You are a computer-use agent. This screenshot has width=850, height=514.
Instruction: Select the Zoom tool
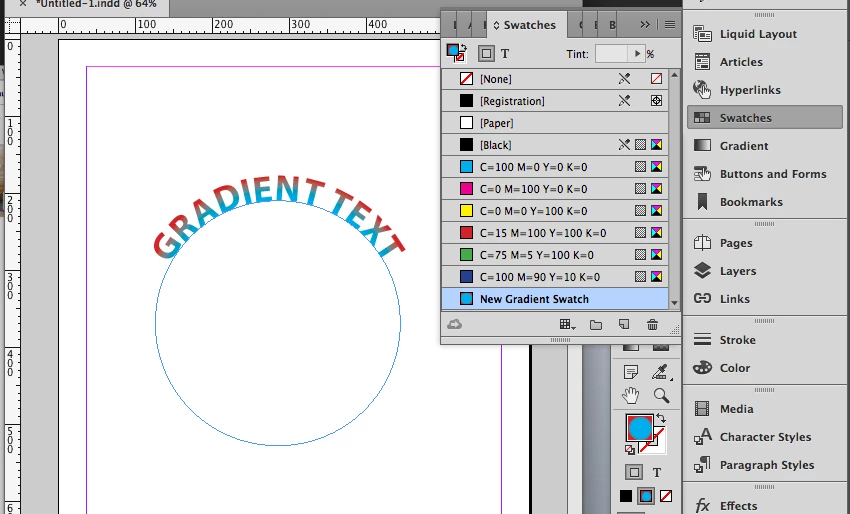(661, 396)
